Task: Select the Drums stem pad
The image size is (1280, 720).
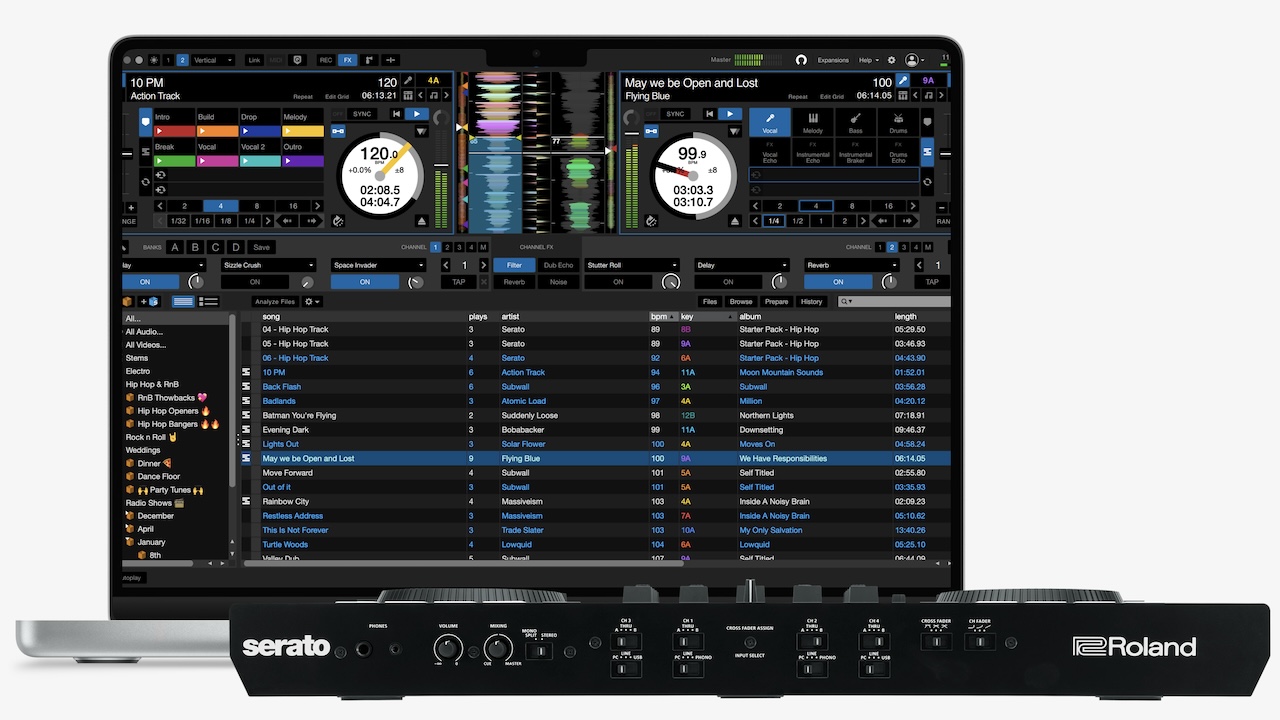Action: 898,123
